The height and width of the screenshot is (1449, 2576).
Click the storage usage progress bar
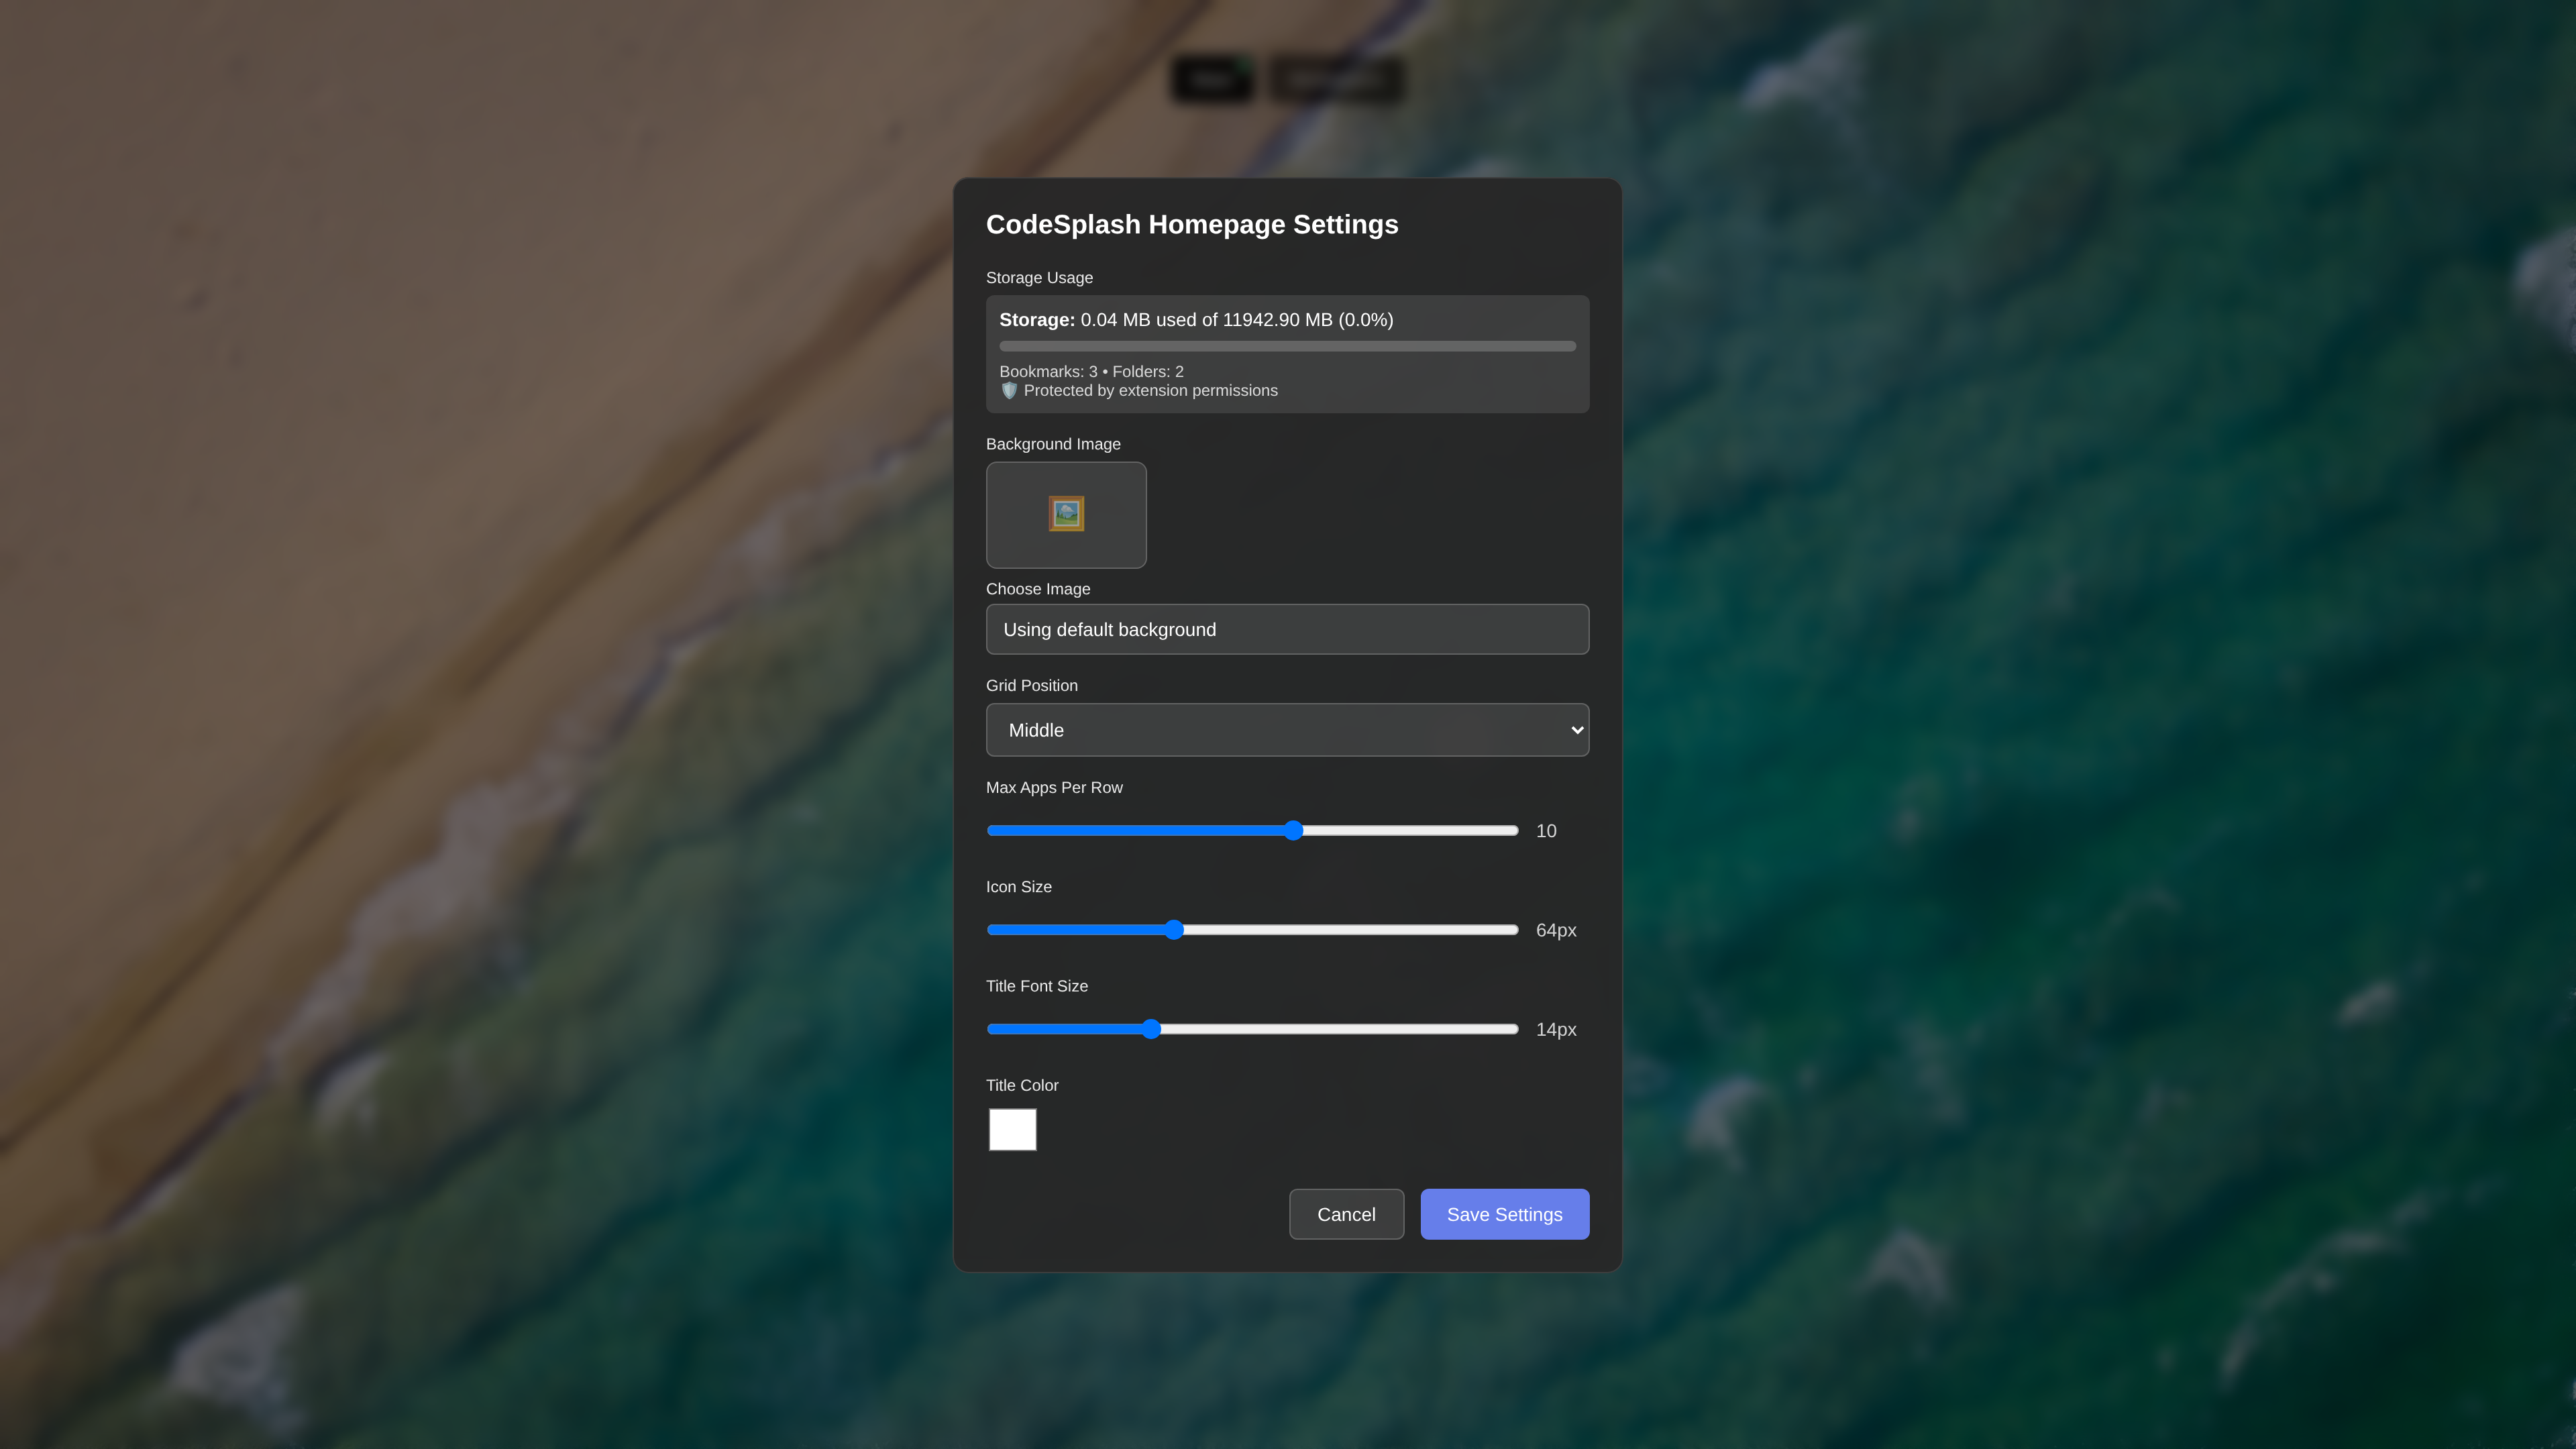pos(1287,346)
